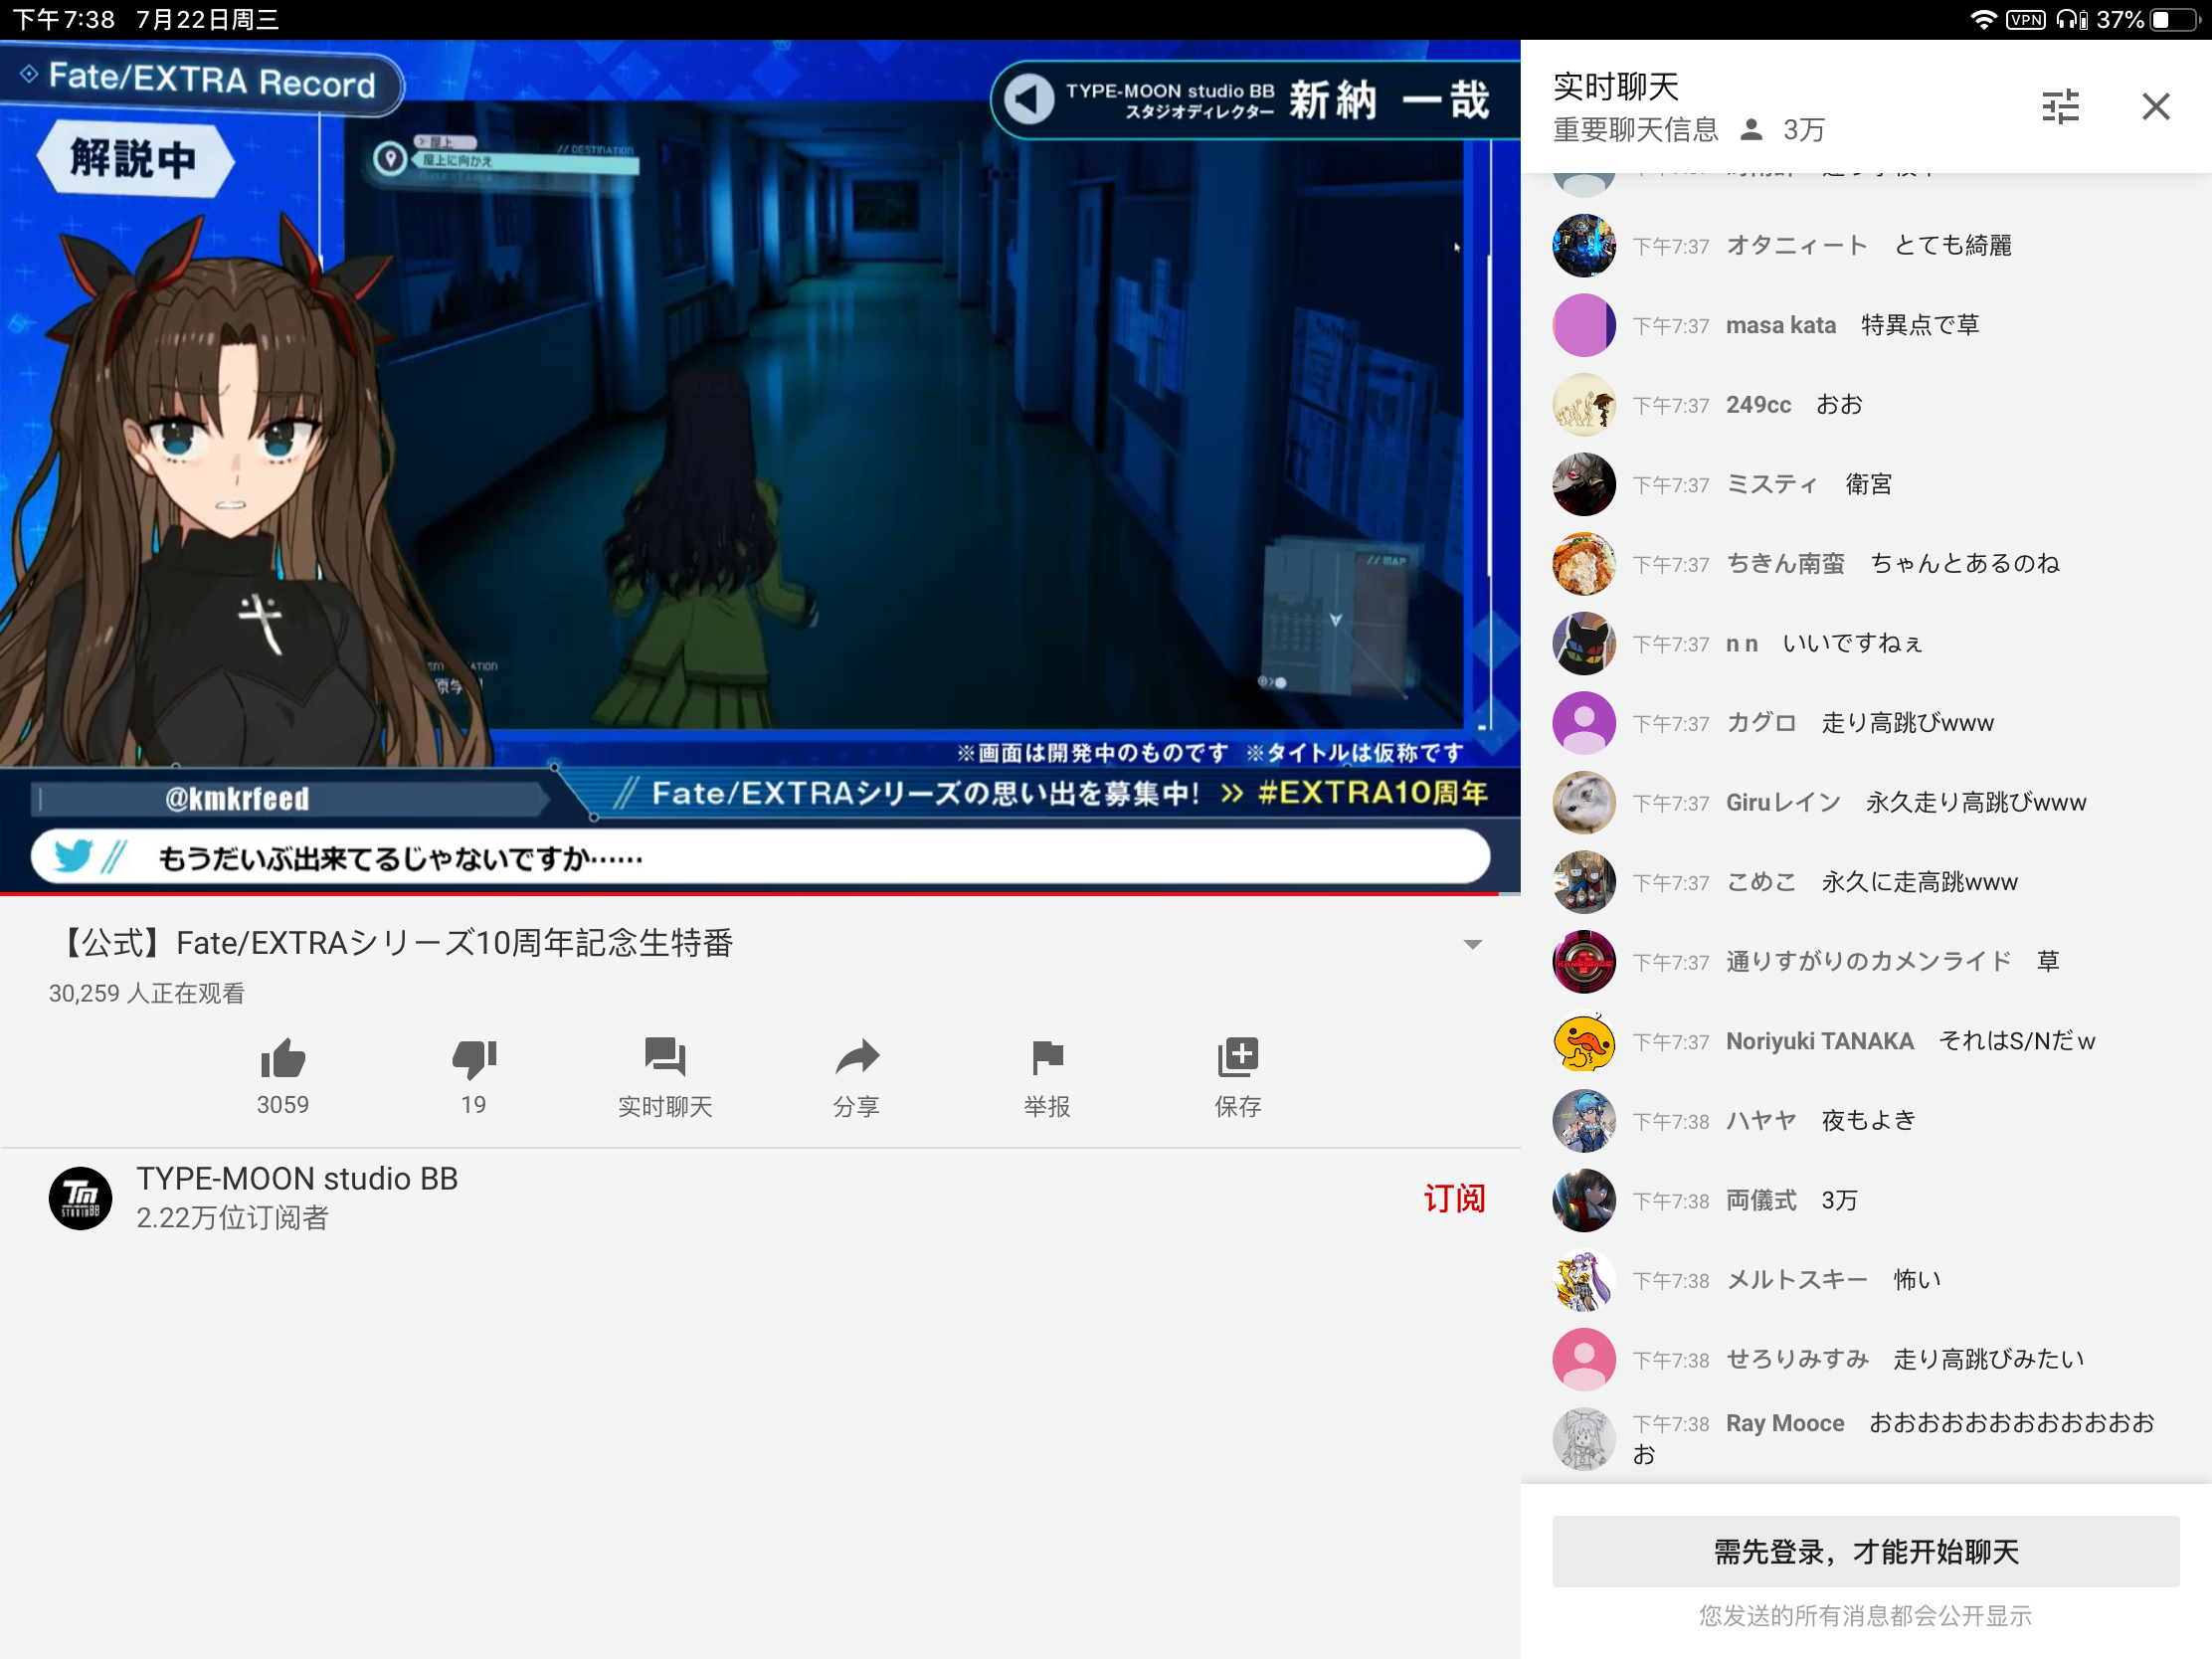Open メルトスキー user avatar
The height and width of the screenshot is (1659, 2212).
click(x=1584, y=1280)
